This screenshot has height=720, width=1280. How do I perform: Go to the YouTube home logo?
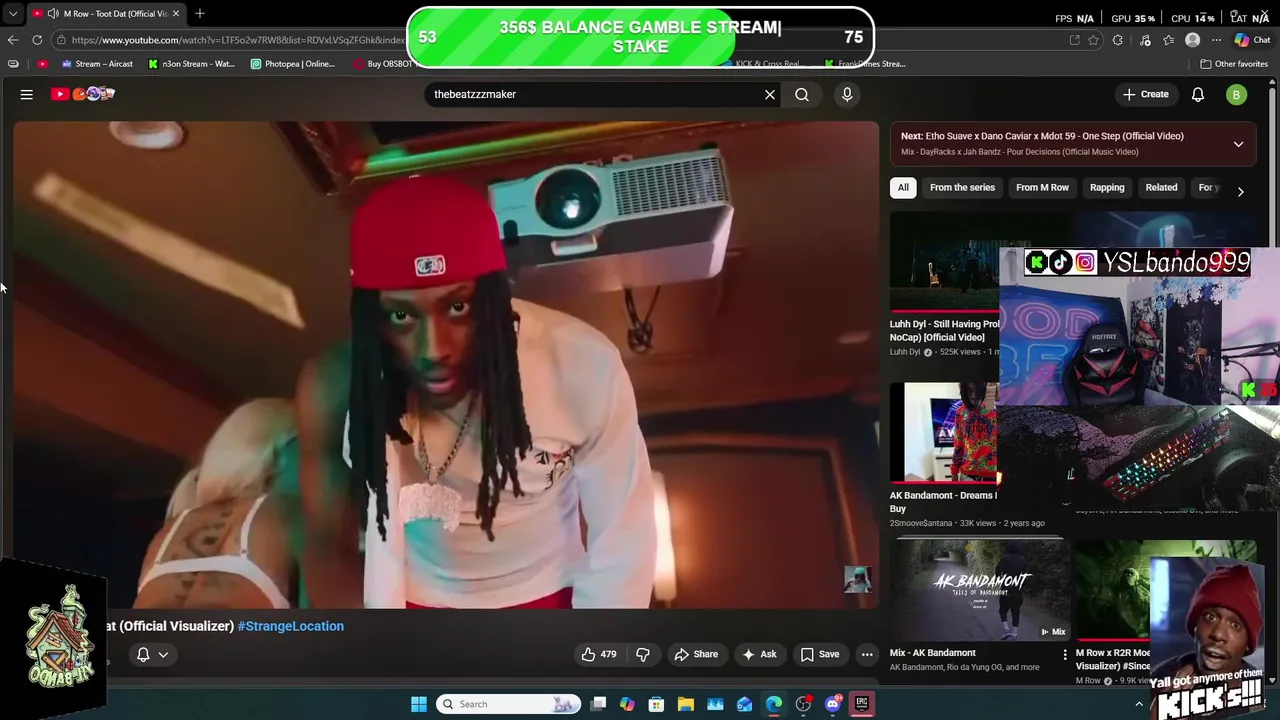coord(83,94)
